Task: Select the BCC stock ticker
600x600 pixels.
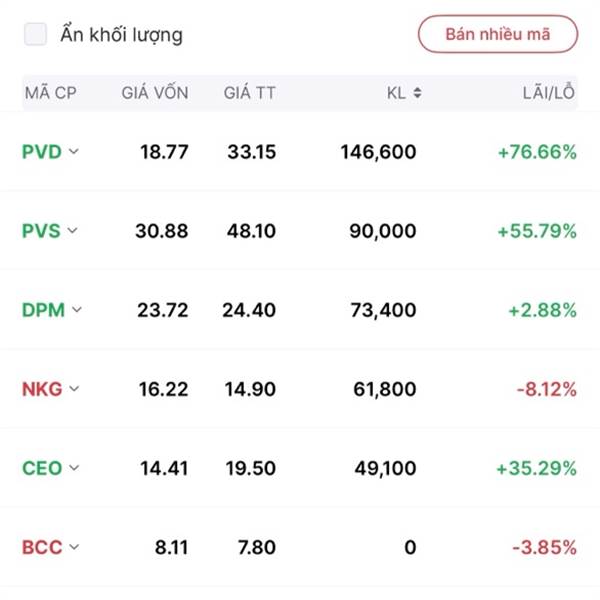Action: [41, 547]
